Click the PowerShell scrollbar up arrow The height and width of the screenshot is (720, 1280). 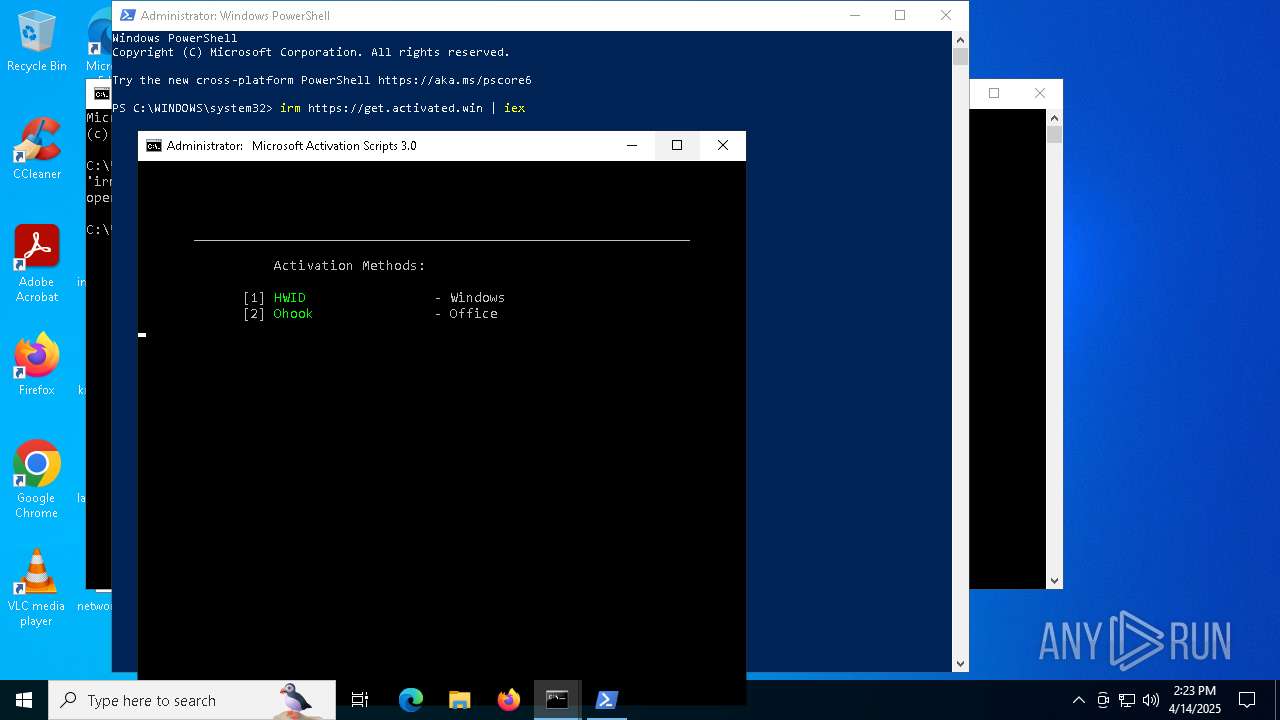[x=960, y=39]
